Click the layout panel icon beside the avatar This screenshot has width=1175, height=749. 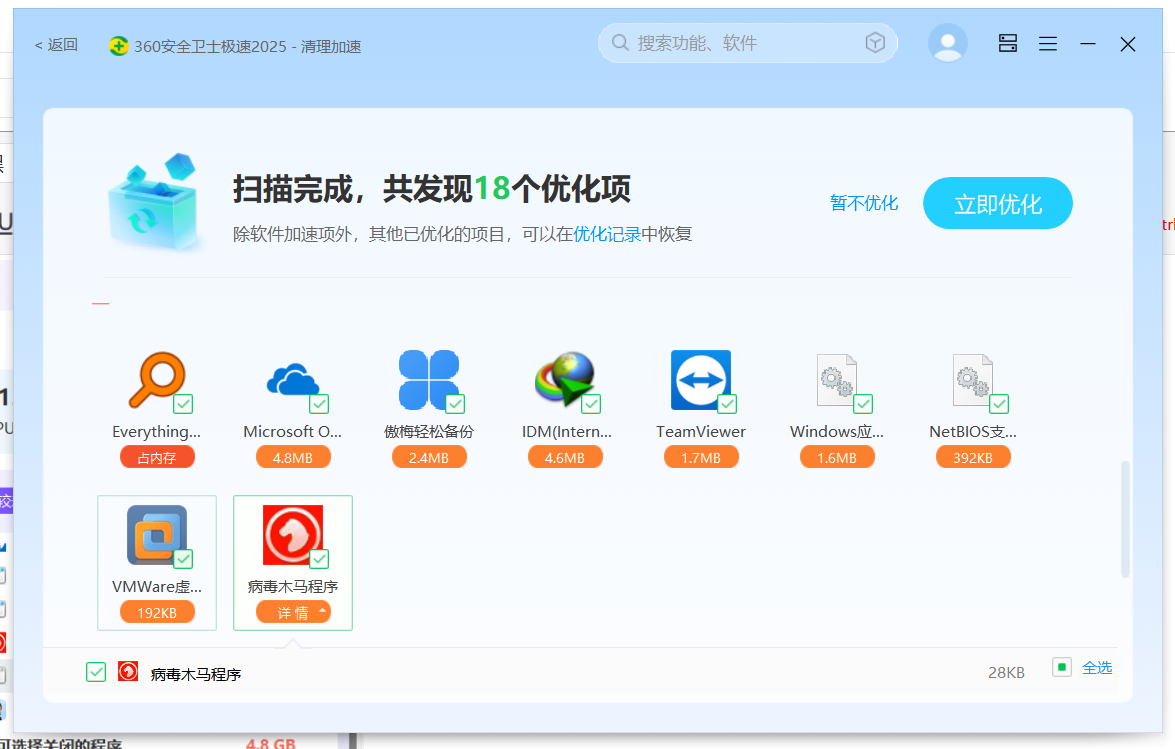click(x=1008, y=43)
